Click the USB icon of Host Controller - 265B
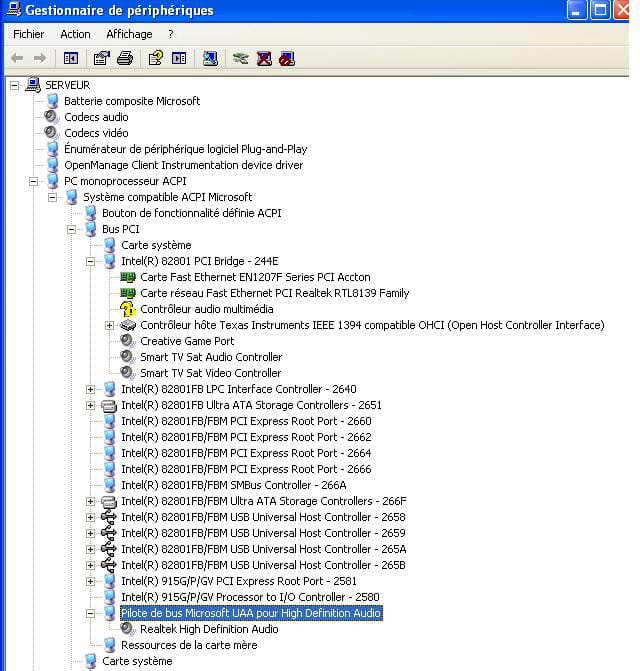This screenshot has height=671, width=640. click(109, 565)
